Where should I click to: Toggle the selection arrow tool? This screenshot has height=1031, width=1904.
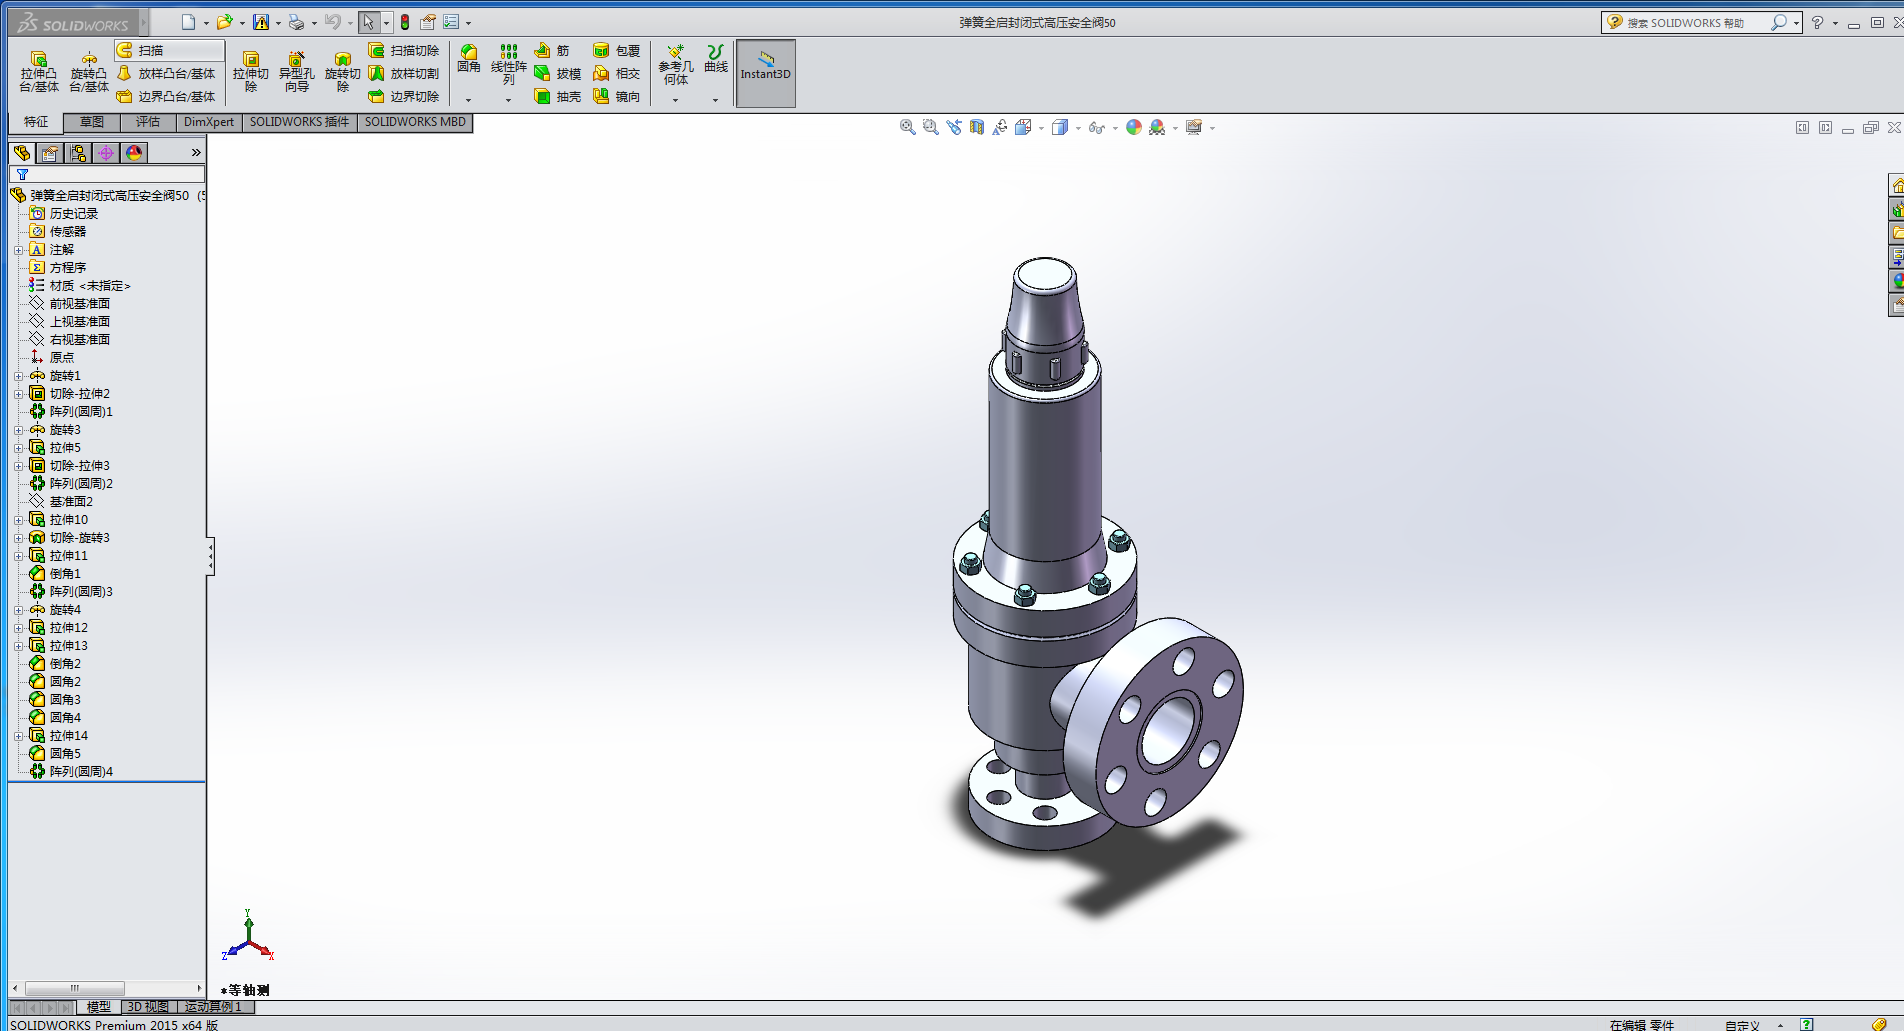click(x=369, y=22)
